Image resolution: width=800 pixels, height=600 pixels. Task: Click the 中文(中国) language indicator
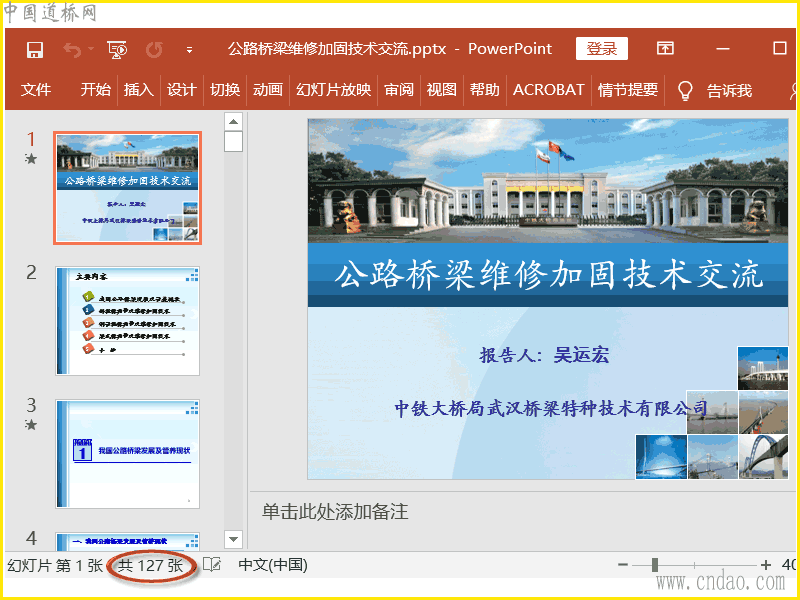point(273,565)
